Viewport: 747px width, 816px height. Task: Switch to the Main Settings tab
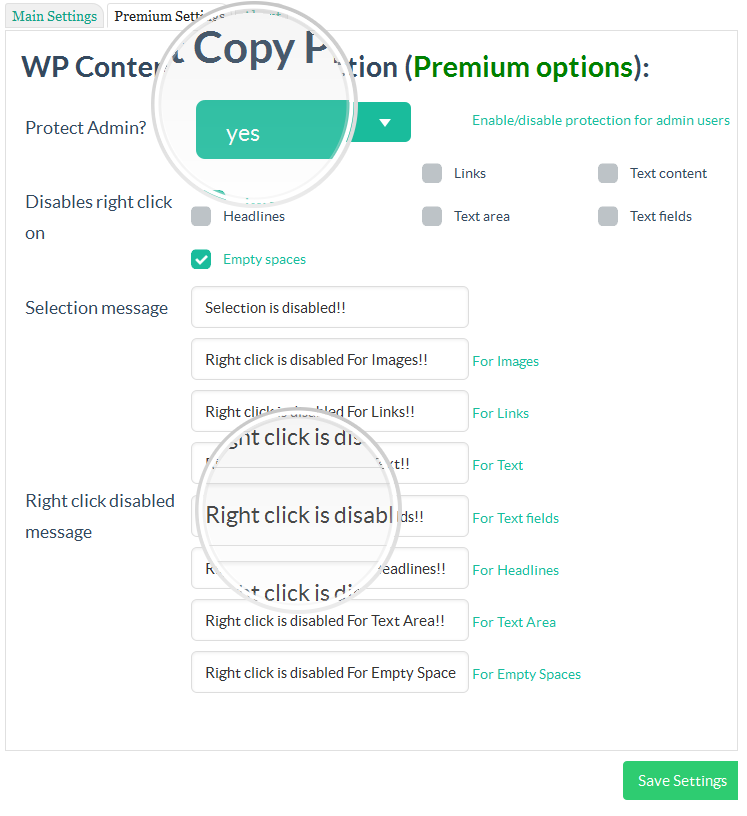pos(54,16)
